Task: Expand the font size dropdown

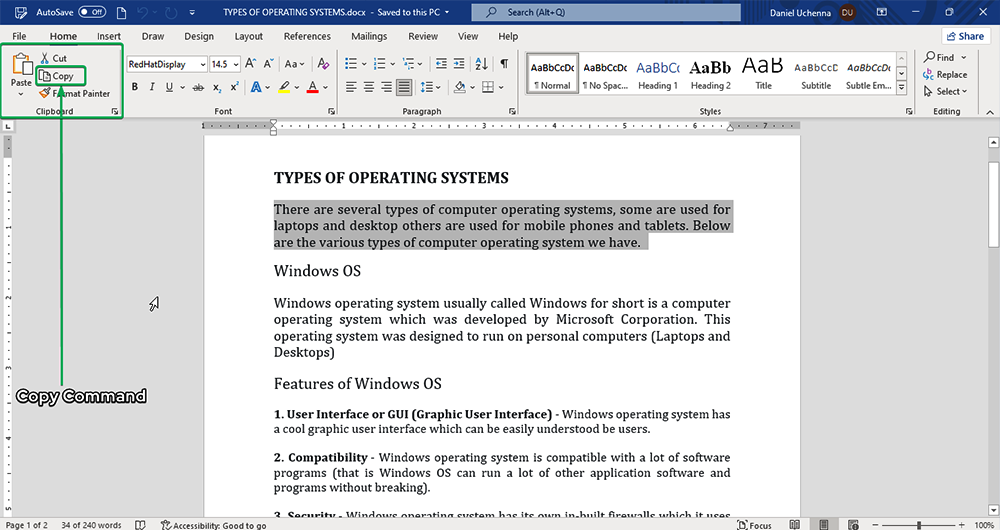Action: 235,64
